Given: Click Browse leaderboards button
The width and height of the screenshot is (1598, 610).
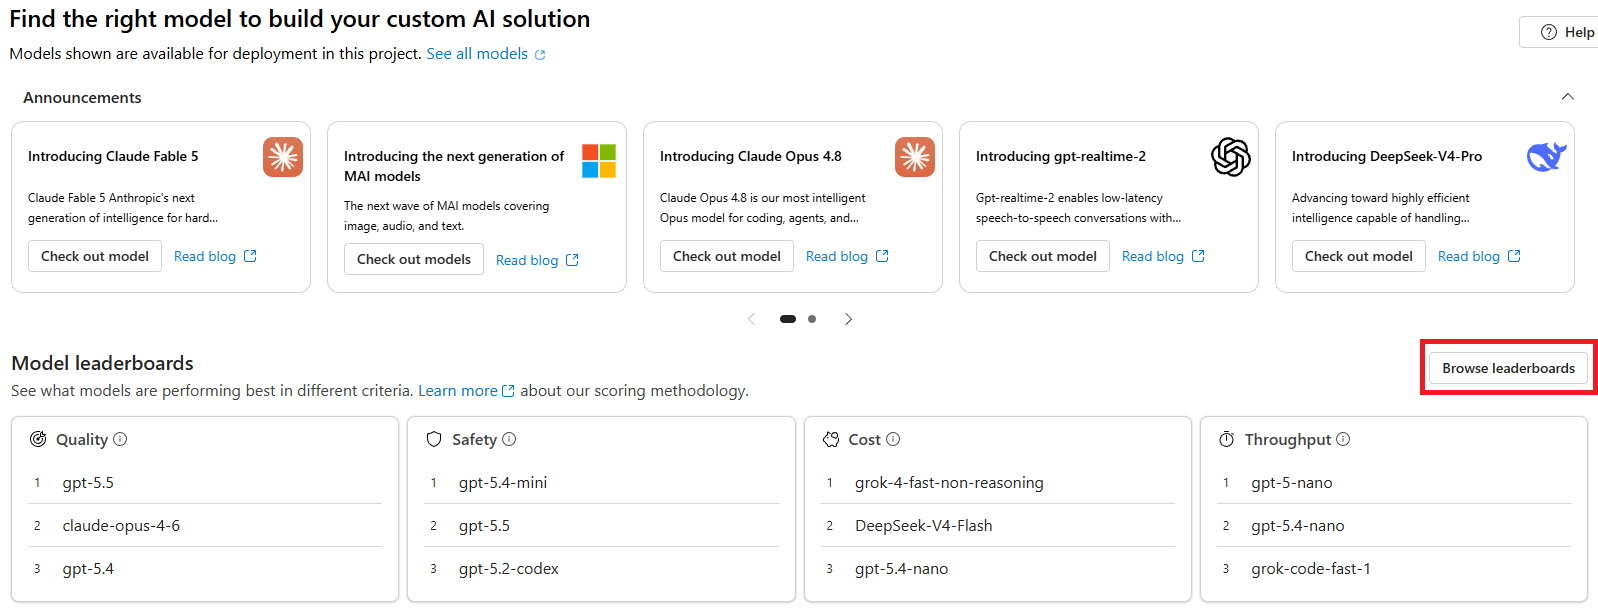Looking at the screenshot, I should (1508, 368).
